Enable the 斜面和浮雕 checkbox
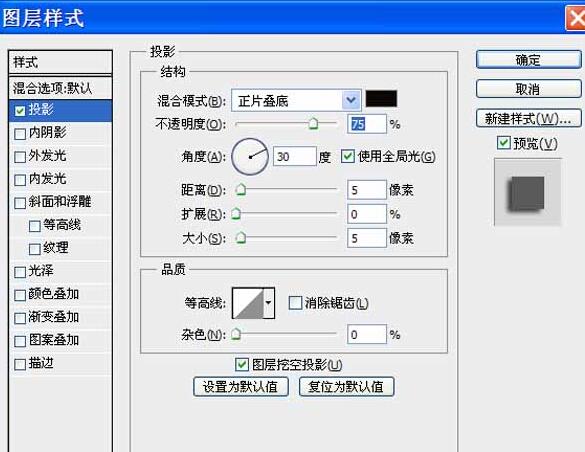This screenshot has width=585, height=452. tap(20, 203)
